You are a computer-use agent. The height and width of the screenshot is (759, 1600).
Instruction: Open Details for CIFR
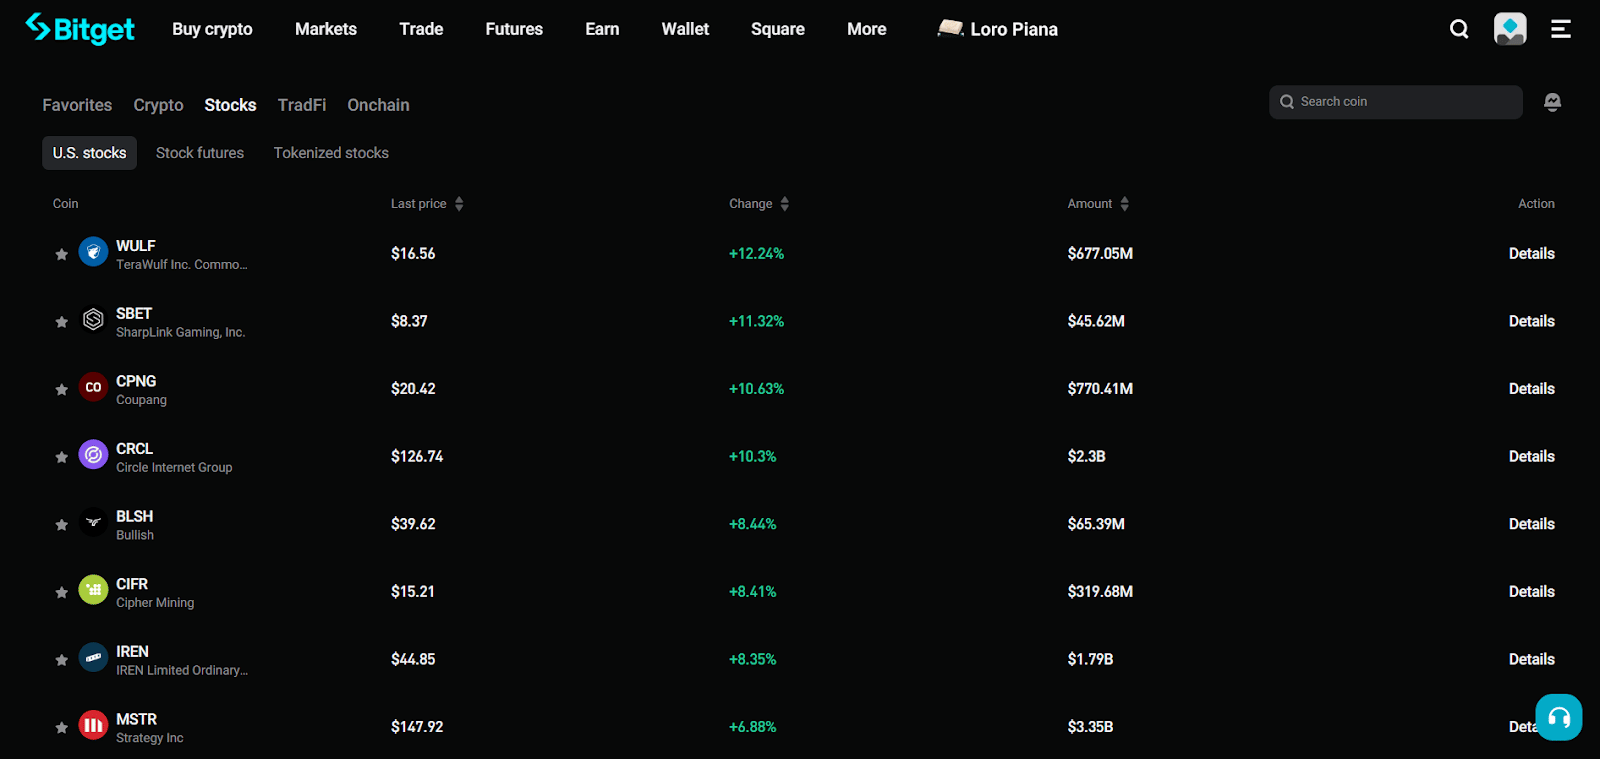pyautogui.click(x=1531, y=592)
